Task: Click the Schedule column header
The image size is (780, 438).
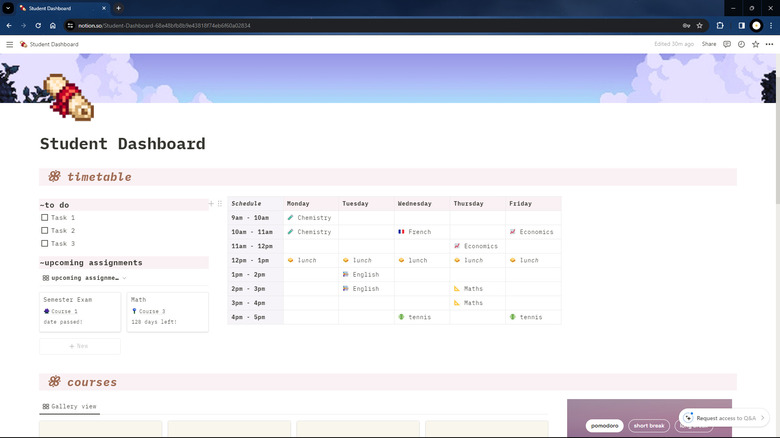Action: tap(256, 204)
